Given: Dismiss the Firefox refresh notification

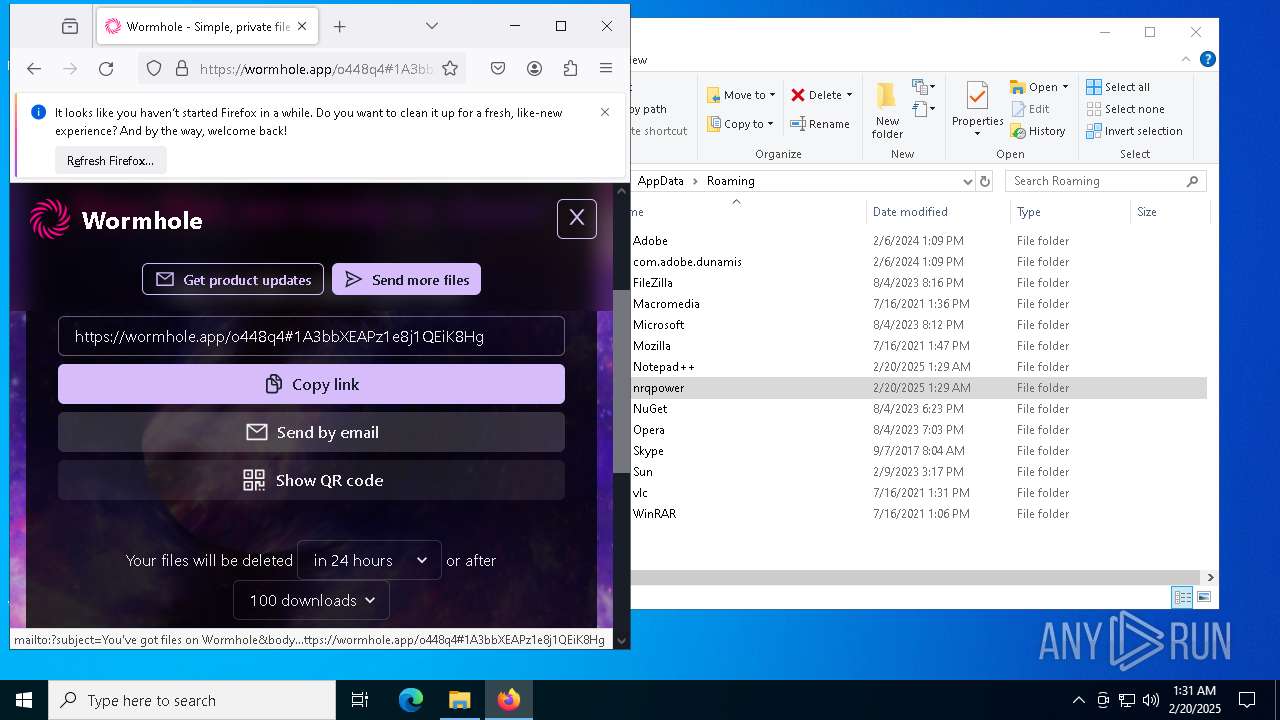Looking at the screenshot, I should coord(605,112).
